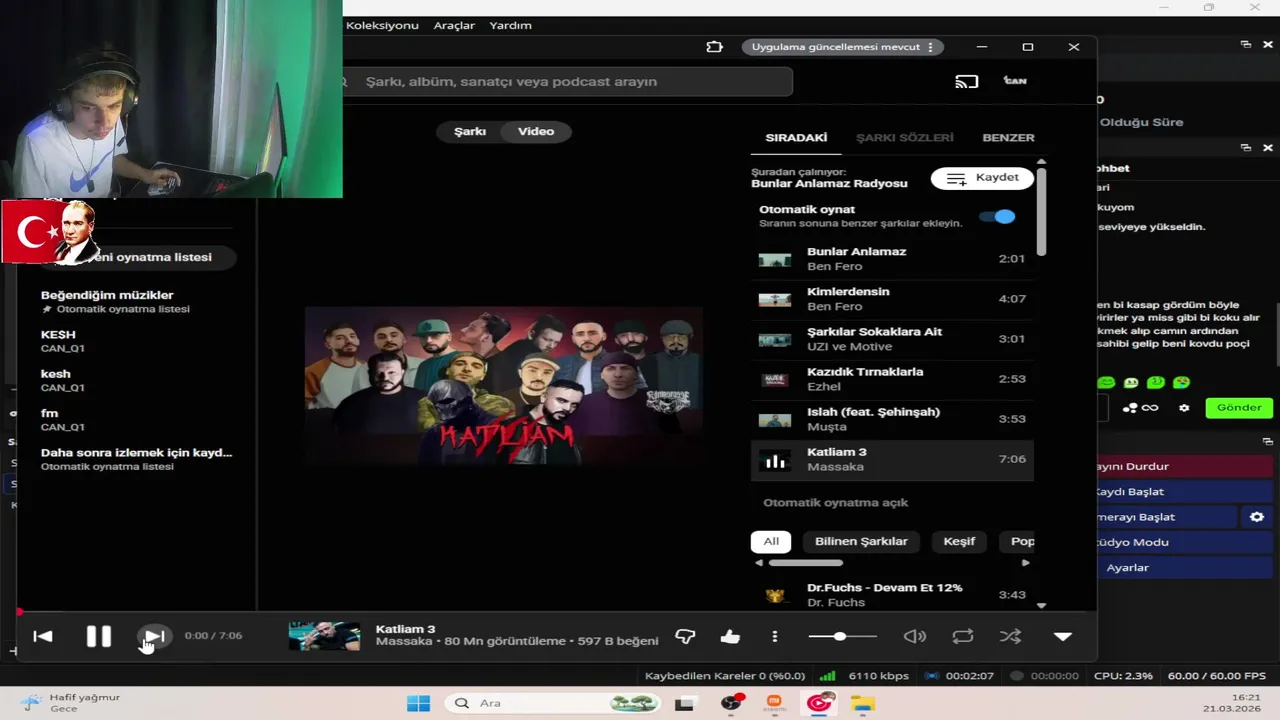Skip to the next track
This screenshot has width=1280, height=720.
154,636
